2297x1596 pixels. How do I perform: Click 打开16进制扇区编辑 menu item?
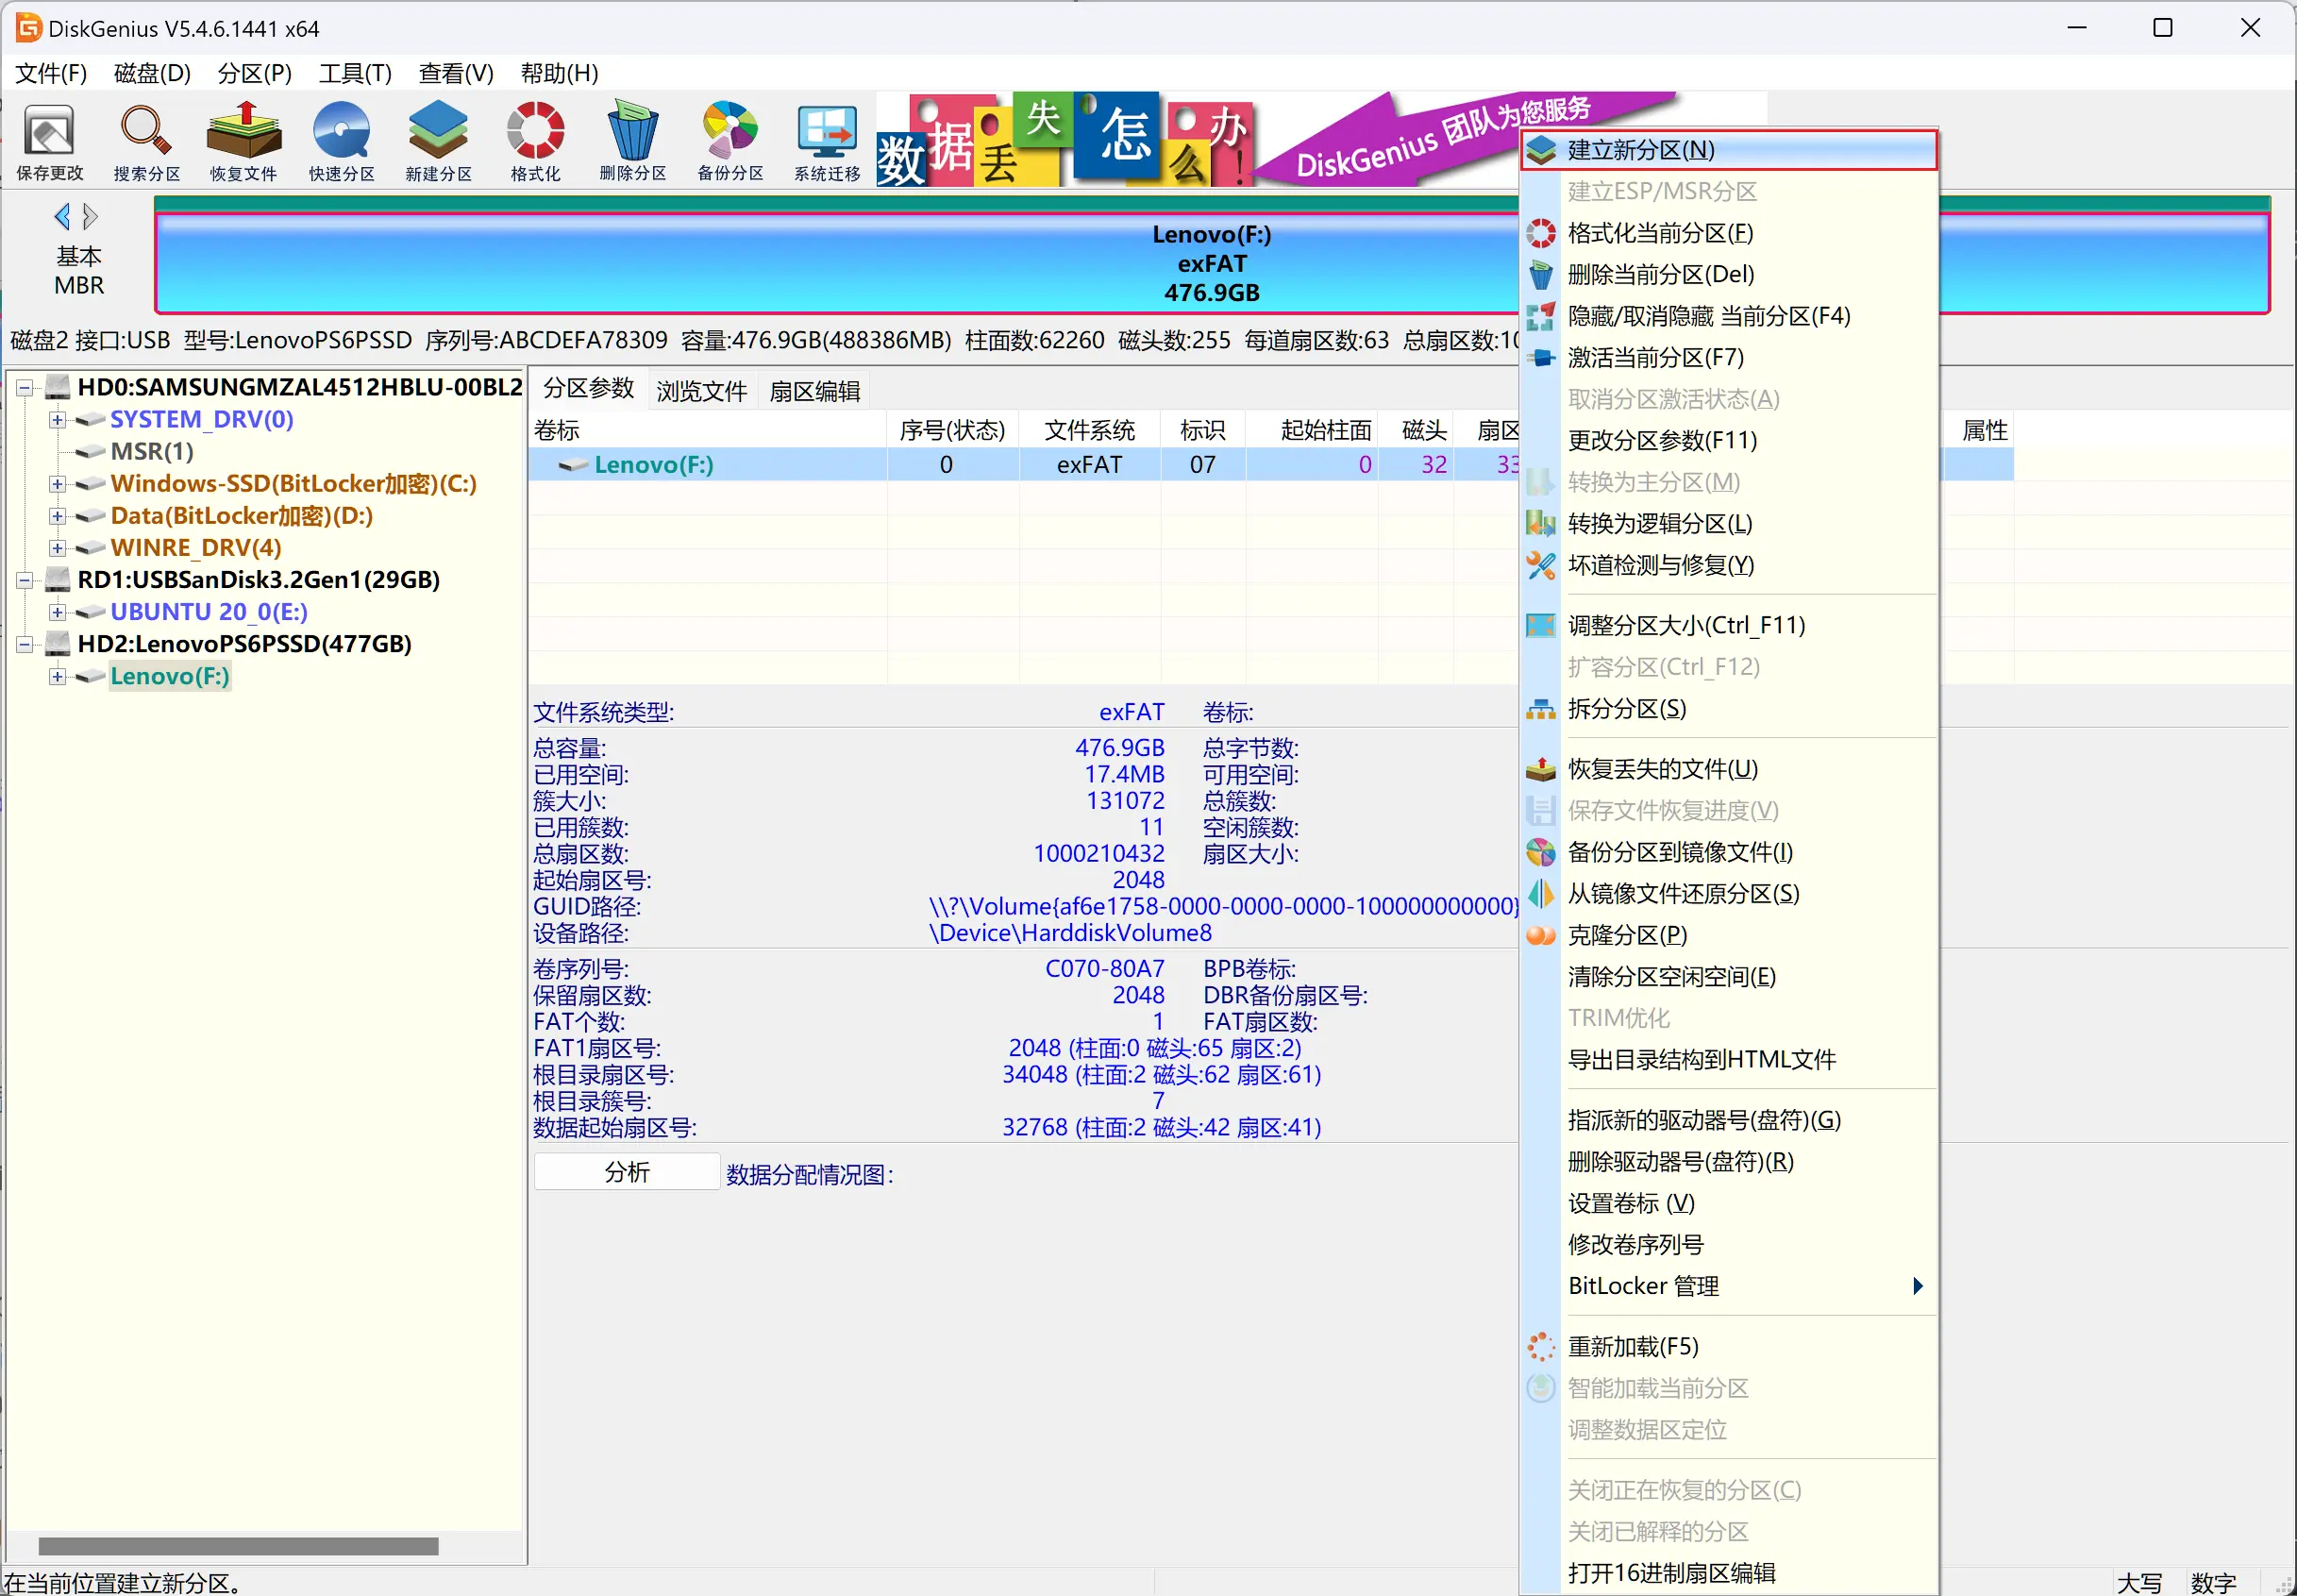[1728, 1573]
